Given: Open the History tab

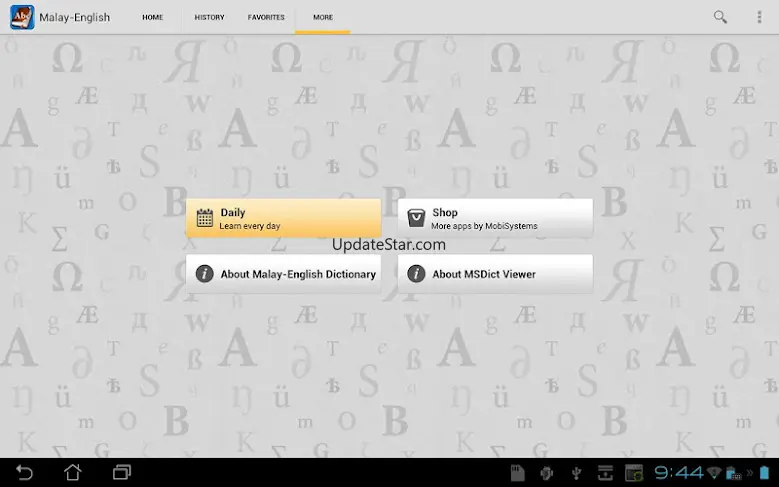Looking at the screenshot, I should 209,17.
